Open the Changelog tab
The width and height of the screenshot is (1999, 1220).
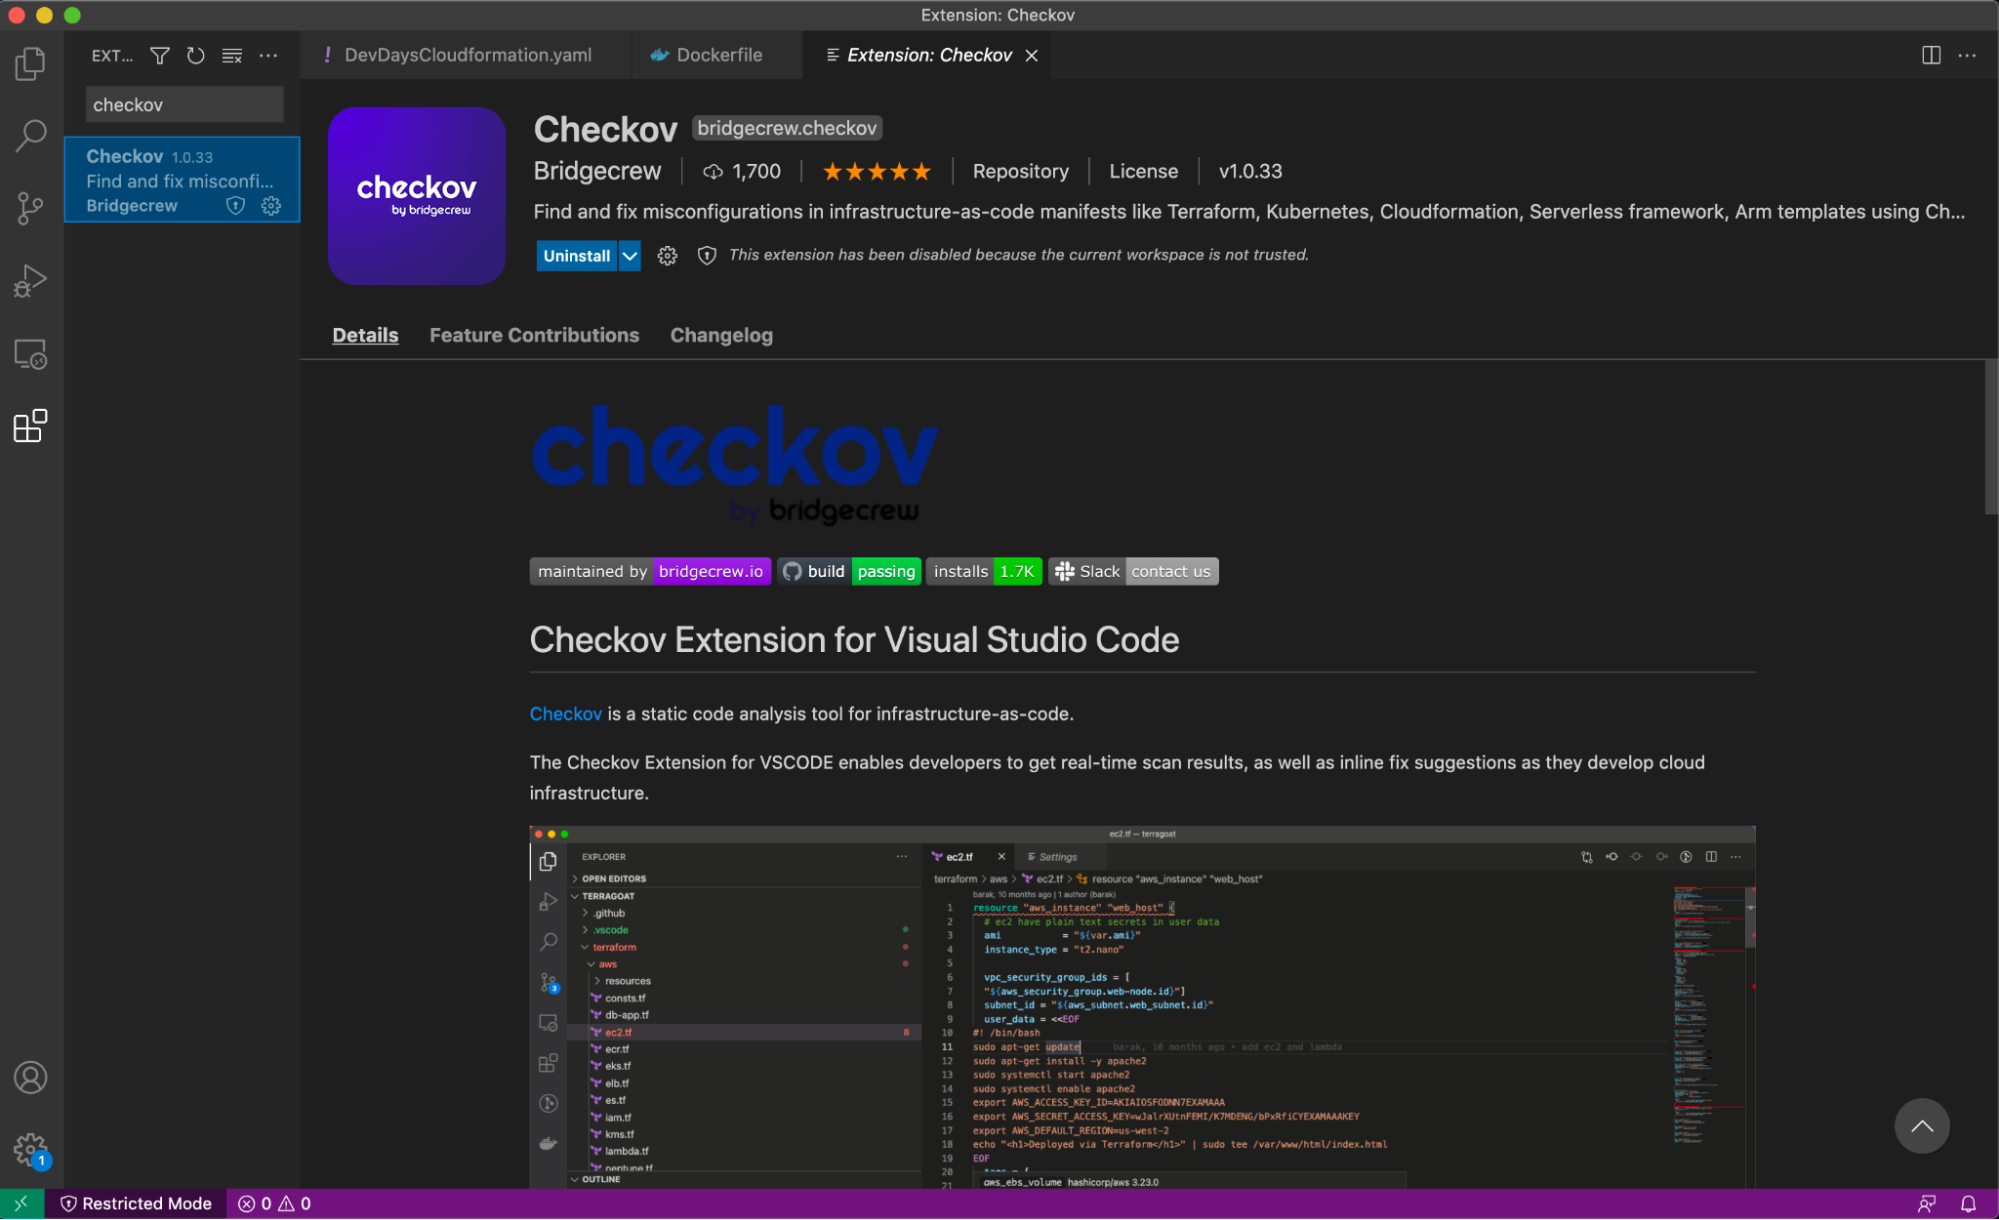click(x=721, y=336)
